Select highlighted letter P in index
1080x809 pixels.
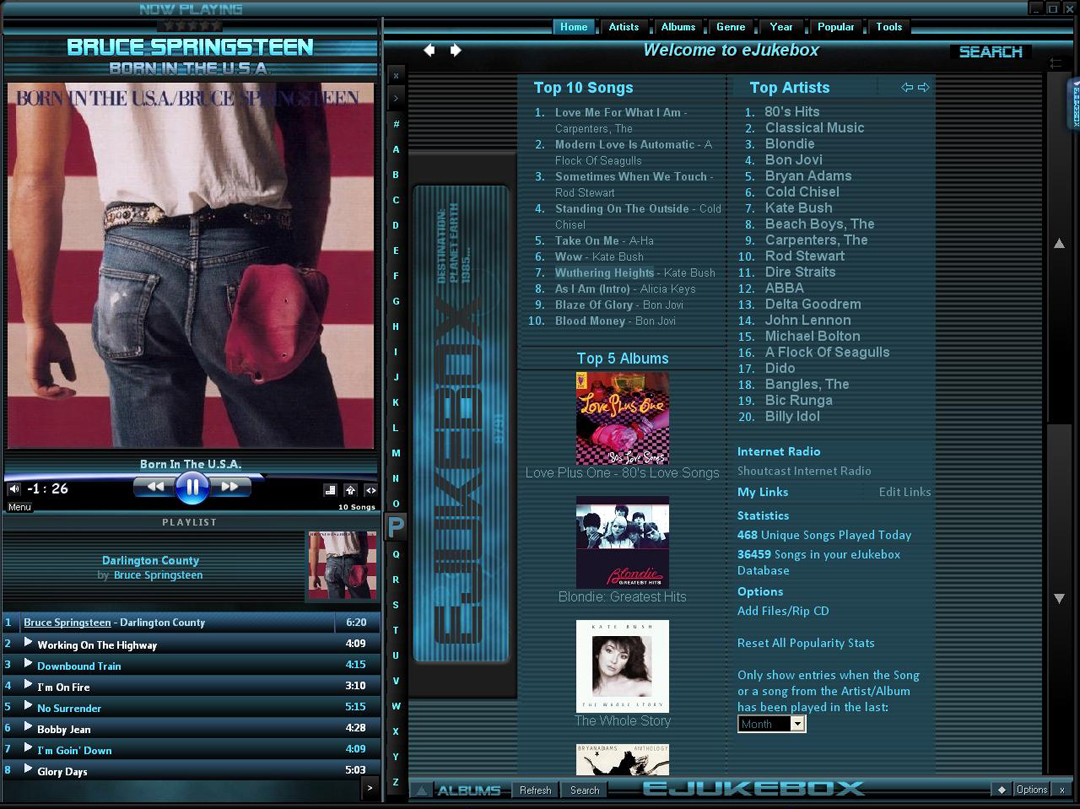click(x=396, y=527)
